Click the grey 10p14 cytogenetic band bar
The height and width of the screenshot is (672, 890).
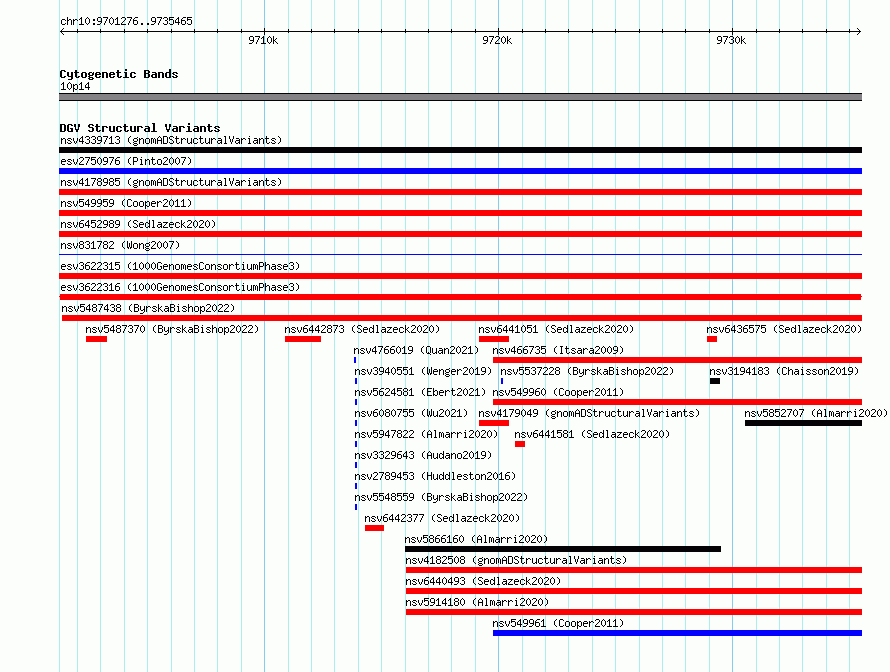[x=460, y=97]
